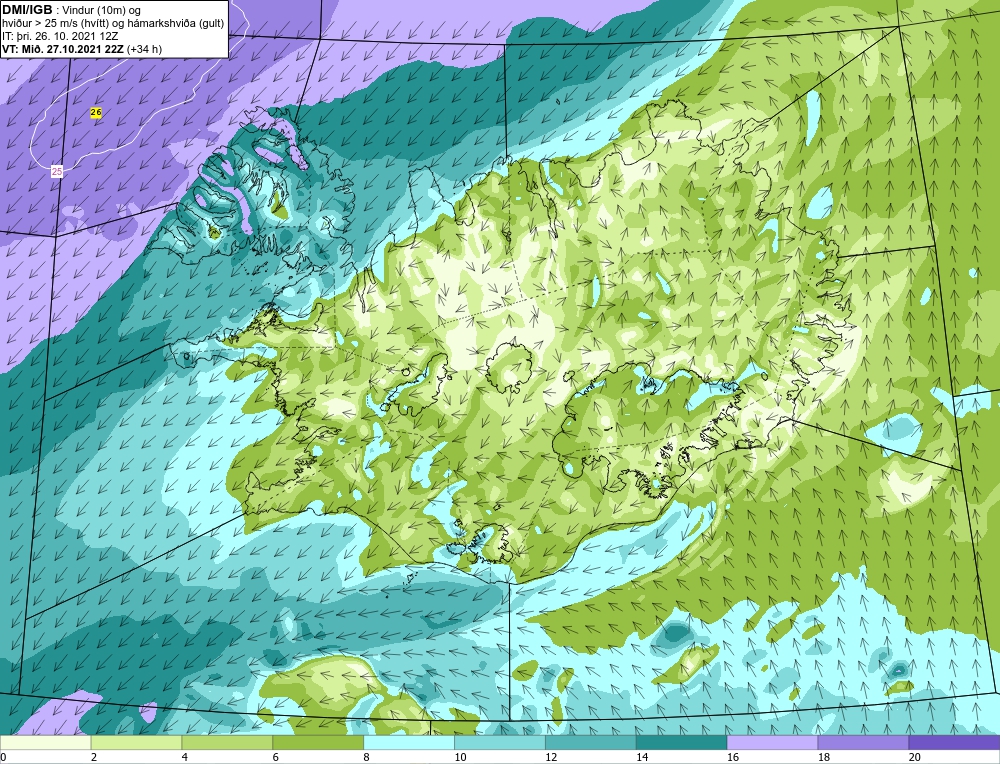1000x764 pixels.
Task: Select the light cyan 8–10 legend swatch
Action: click(x=409, y=743)
